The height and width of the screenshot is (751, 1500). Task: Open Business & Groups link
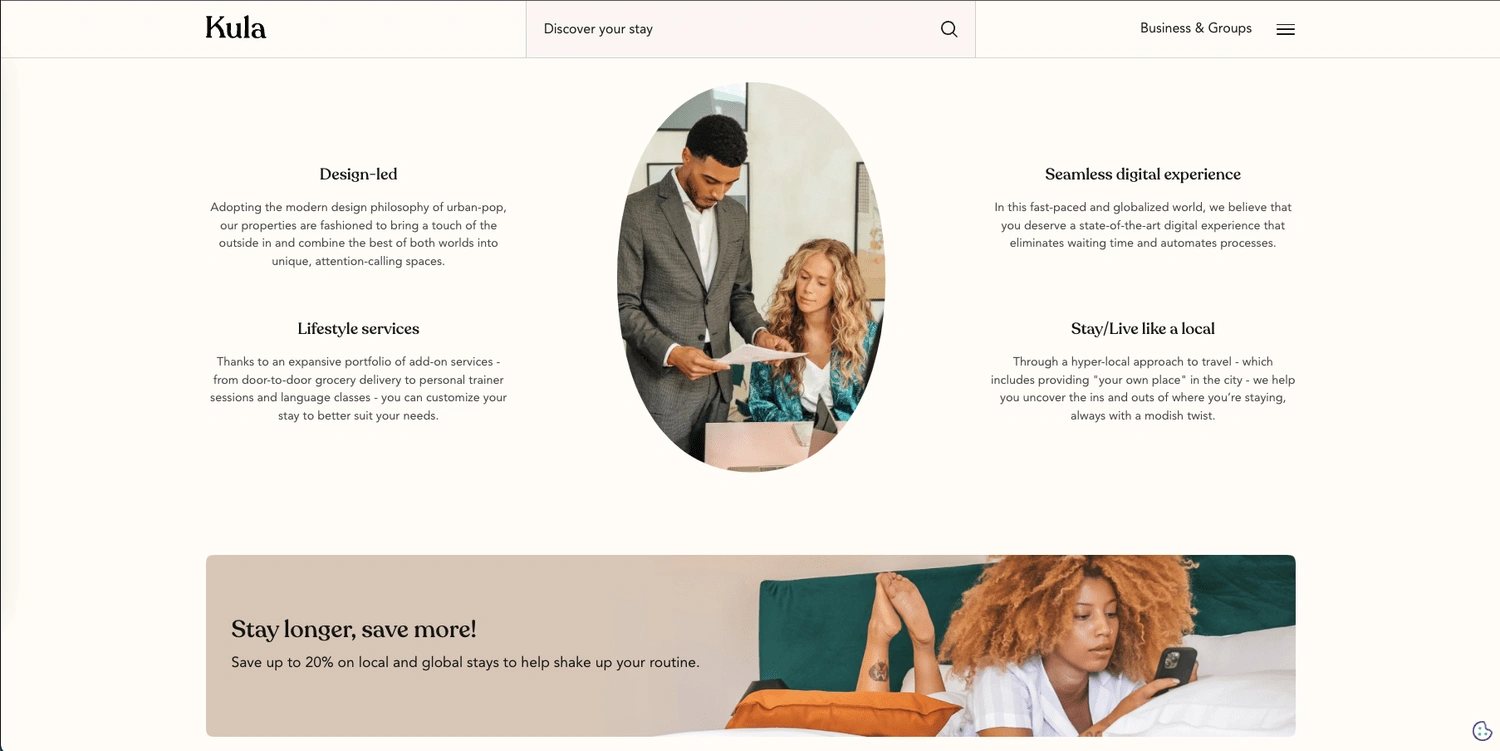pyautogui.click(x=1196, y=28)
